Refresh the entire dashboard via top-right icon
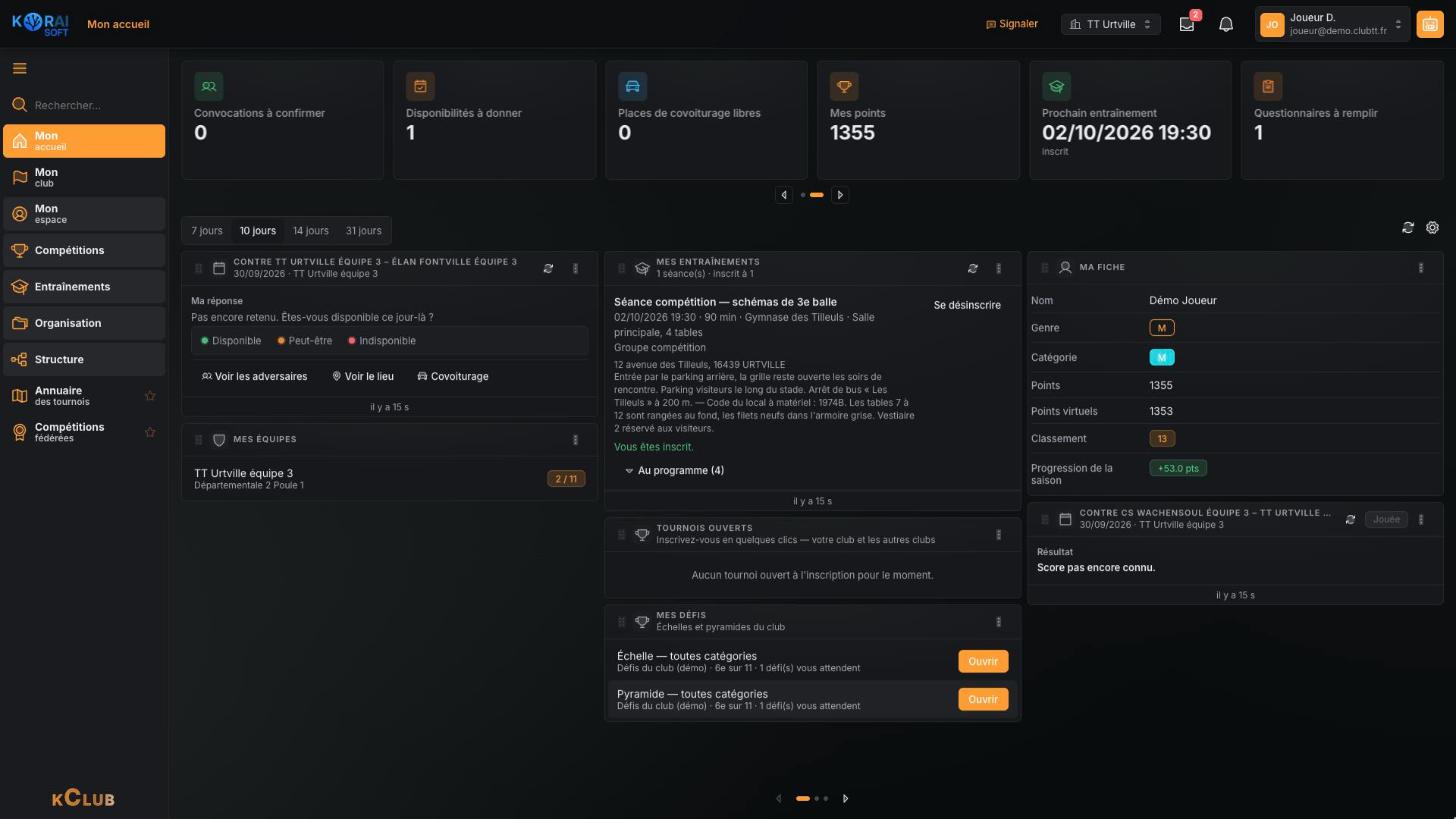The height and width of the screenshot is (819, 1456). [x=1408, y=228]
